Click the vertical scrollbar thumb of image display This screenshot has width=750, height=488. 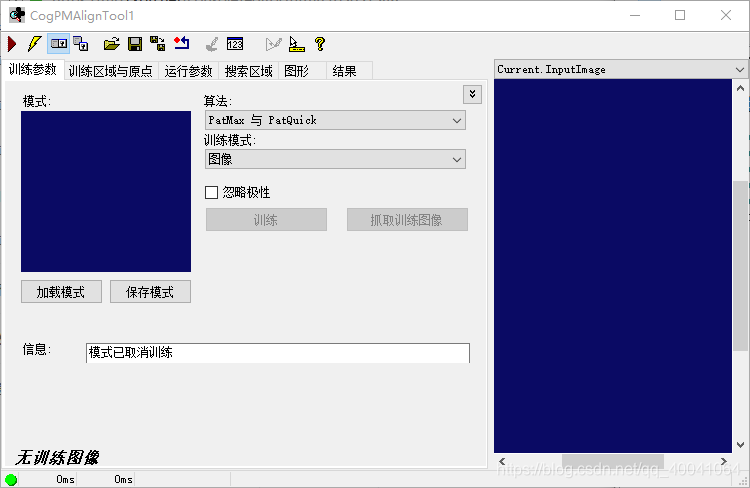[x=740, y=266]
